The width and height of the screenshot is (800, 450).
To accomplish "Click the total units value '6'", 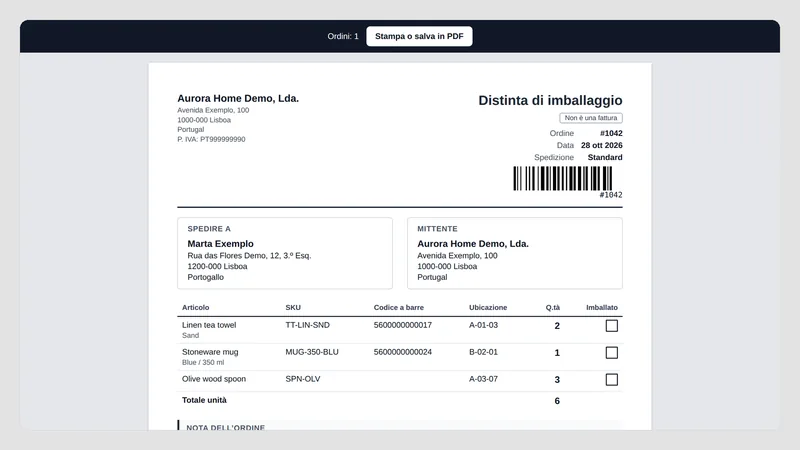I will click(x=557, y=401).
